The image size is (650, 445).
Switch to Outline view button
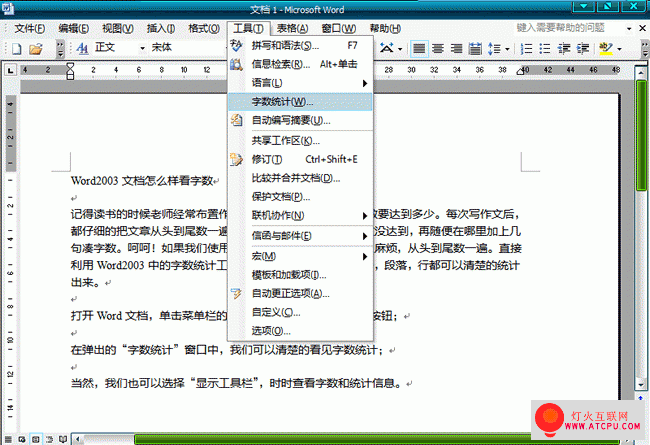pyautogui.click(x=49, y=439)
